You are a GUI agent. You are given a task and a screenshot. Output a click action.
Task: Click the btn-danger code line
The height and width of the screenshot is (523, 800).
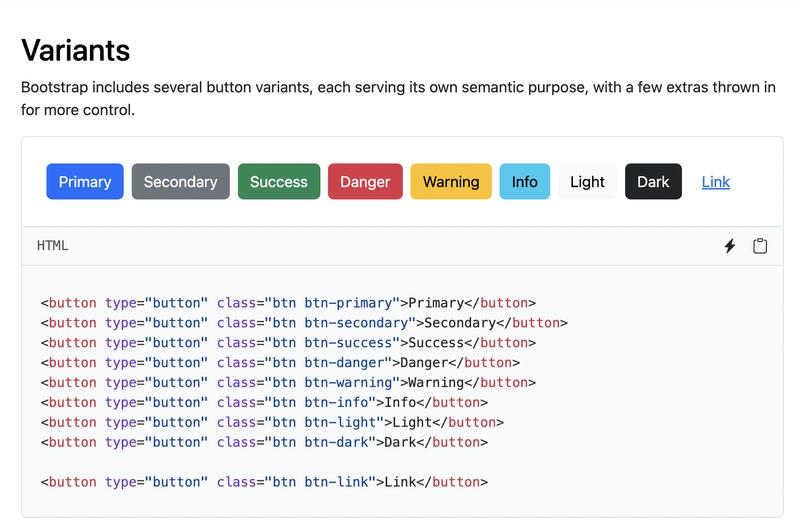[280, 363]
